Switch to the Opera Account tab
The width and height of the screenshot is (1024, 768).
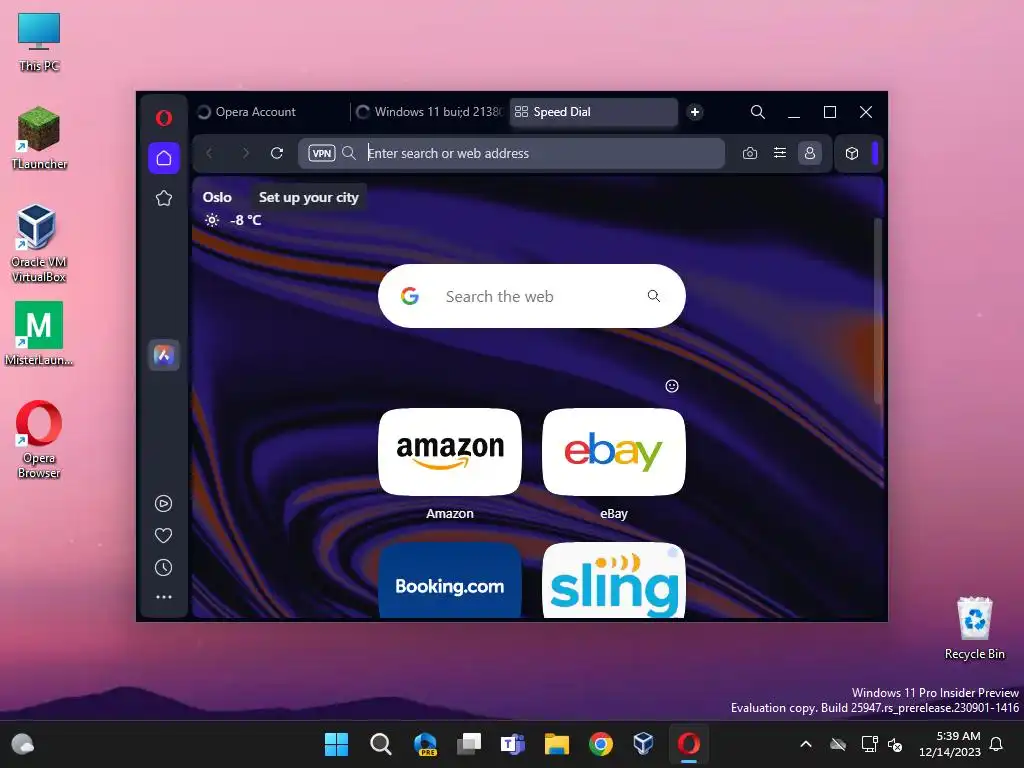coord(270,112)
